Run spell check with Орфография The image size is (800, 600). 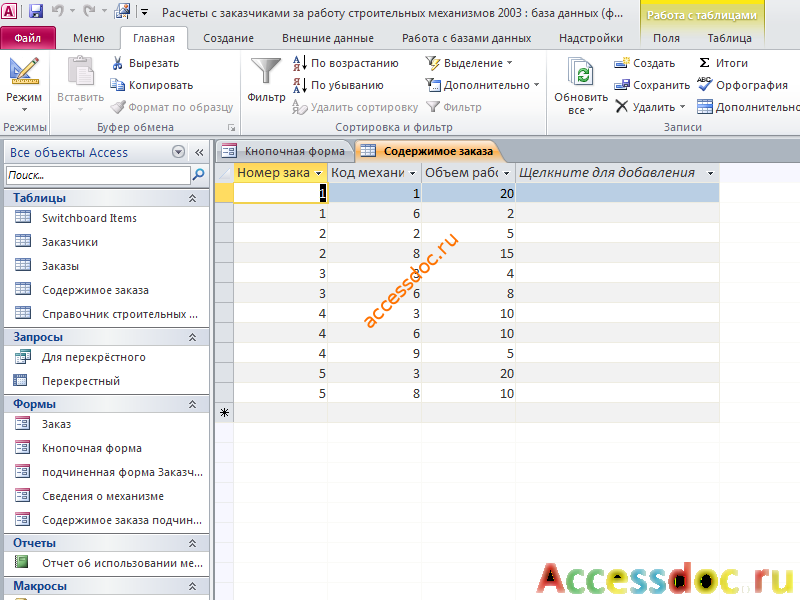coord(742,85)
